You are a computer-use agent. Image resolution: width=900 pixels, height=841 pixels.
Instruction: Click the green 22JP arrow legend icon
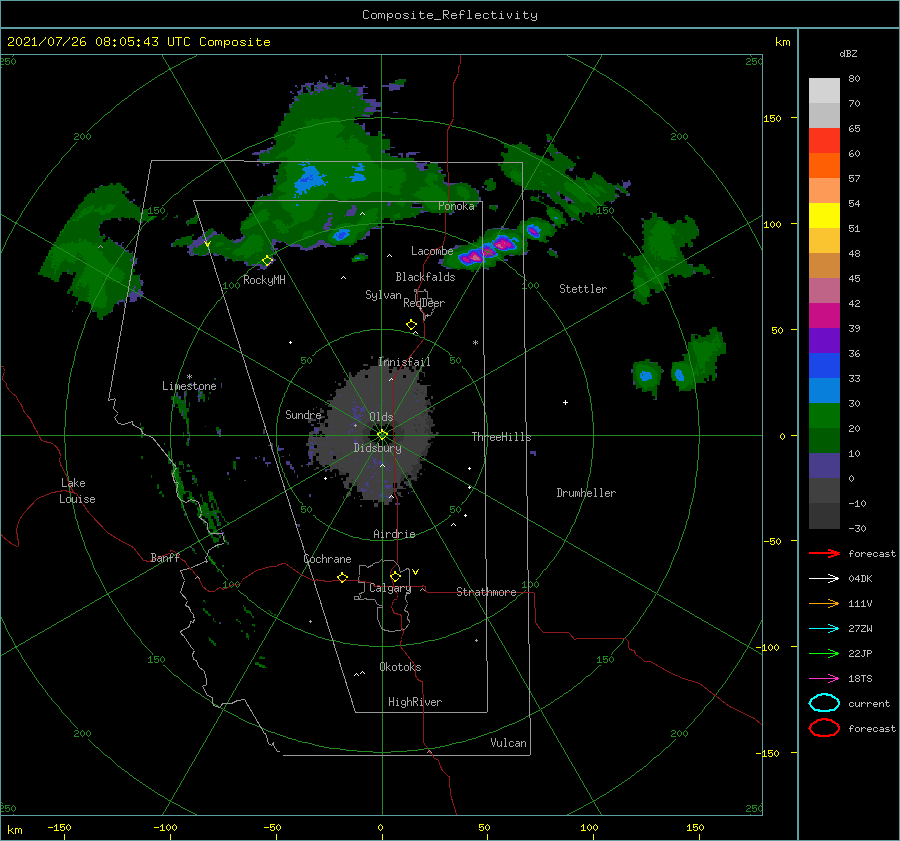[x=824, y=653]
